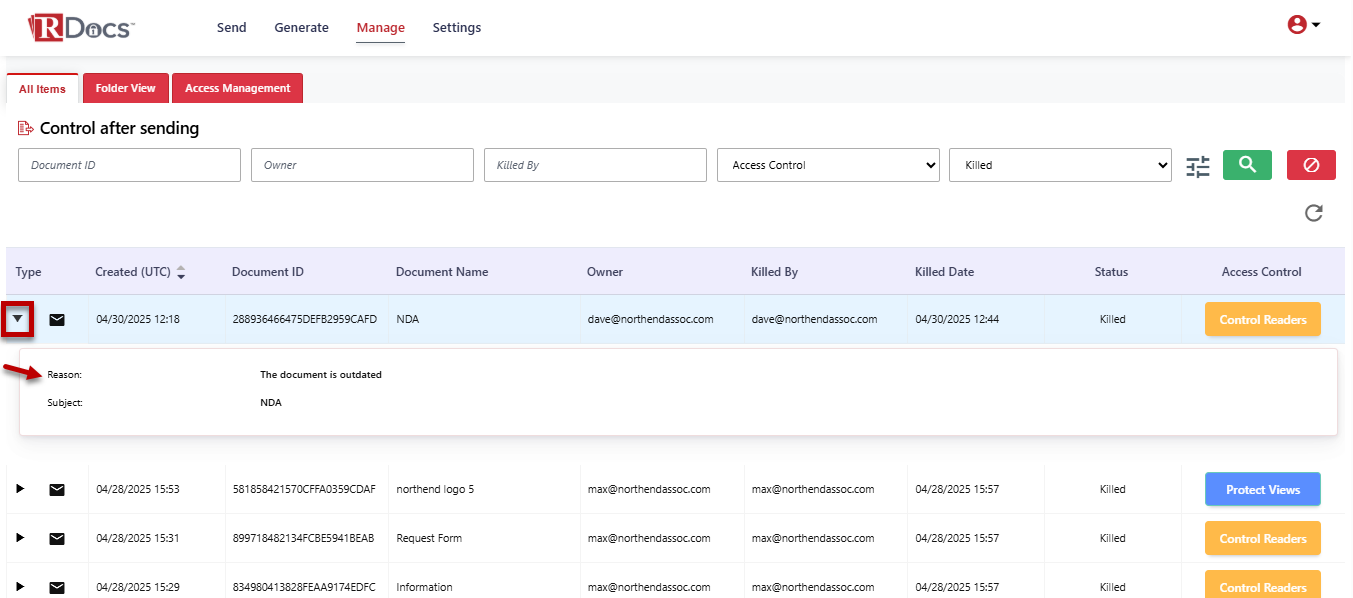Click the Access Control column header
1353x598 pixels.
coord(1262,272)
